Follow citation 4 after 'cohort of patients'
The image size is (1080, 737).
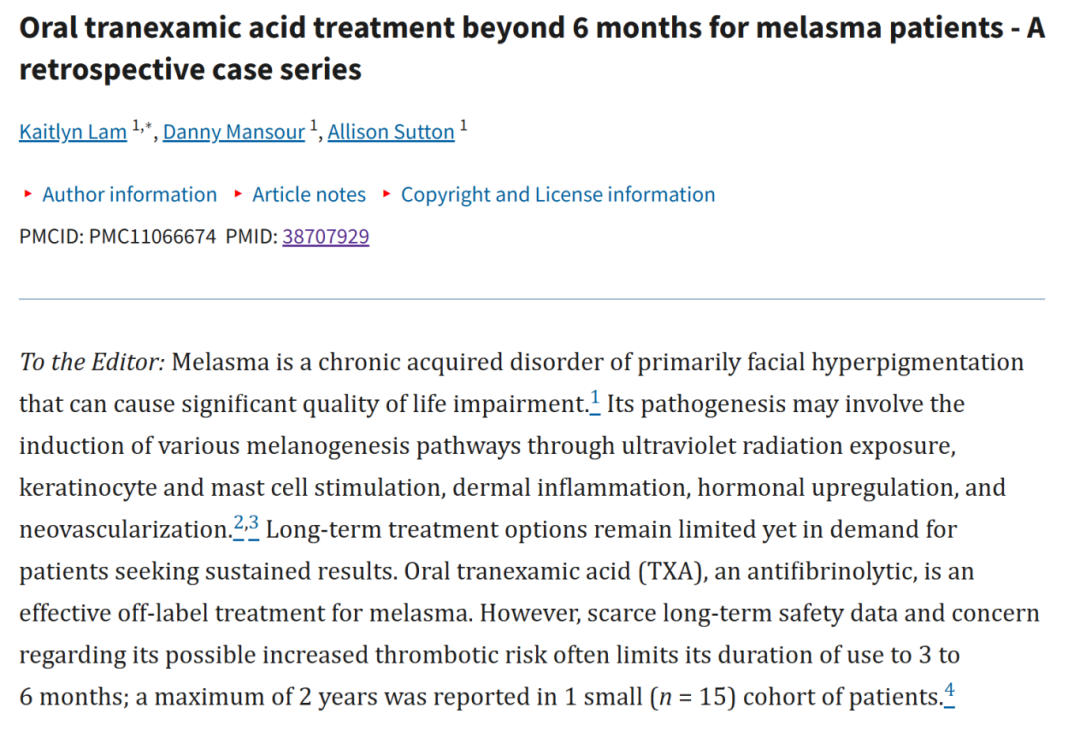pyautogui.click(x=949, y=693)
